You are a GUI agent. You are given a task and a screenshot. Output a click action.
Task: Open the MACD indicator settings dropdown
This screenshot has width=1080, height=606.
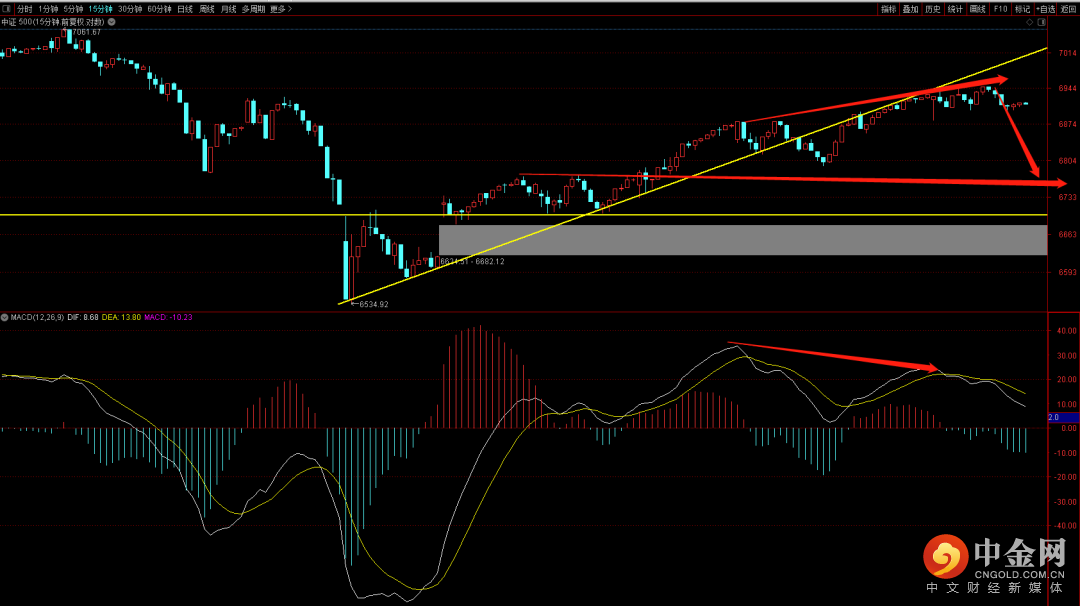tap(5, 317)
